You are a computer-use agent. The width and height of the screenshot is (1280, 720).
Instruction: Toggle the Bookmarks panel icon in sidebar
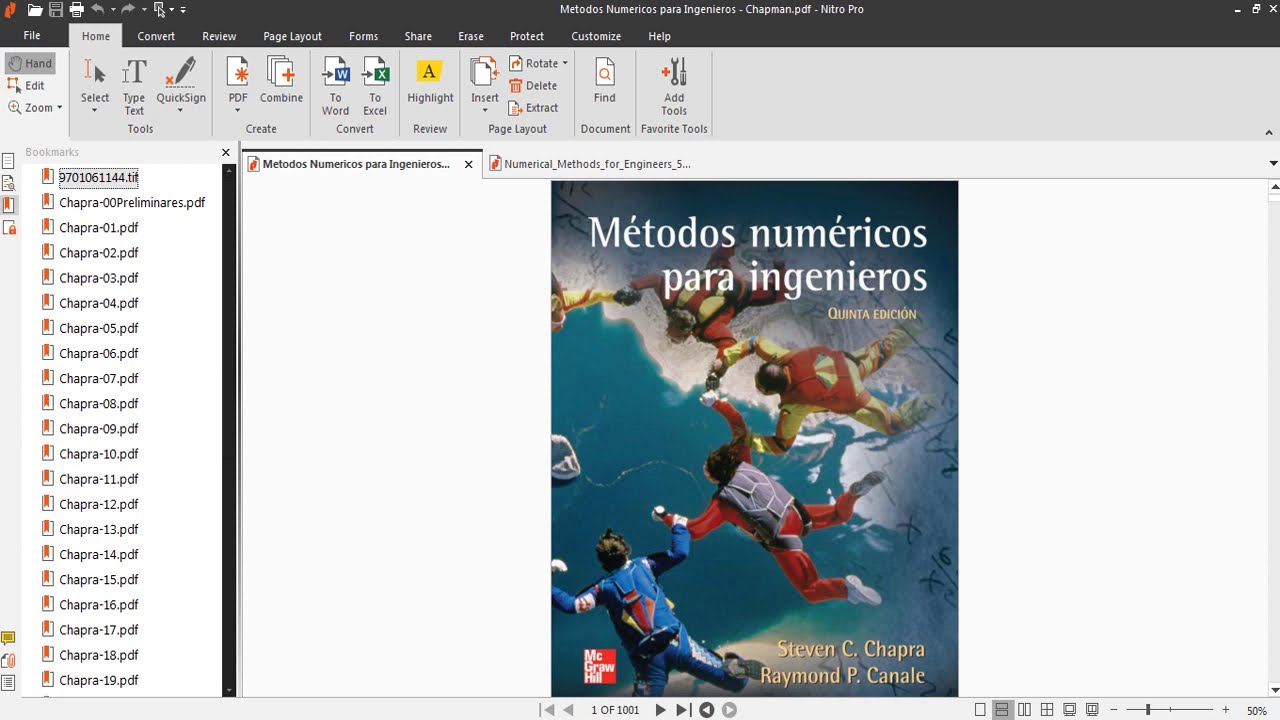9,205
